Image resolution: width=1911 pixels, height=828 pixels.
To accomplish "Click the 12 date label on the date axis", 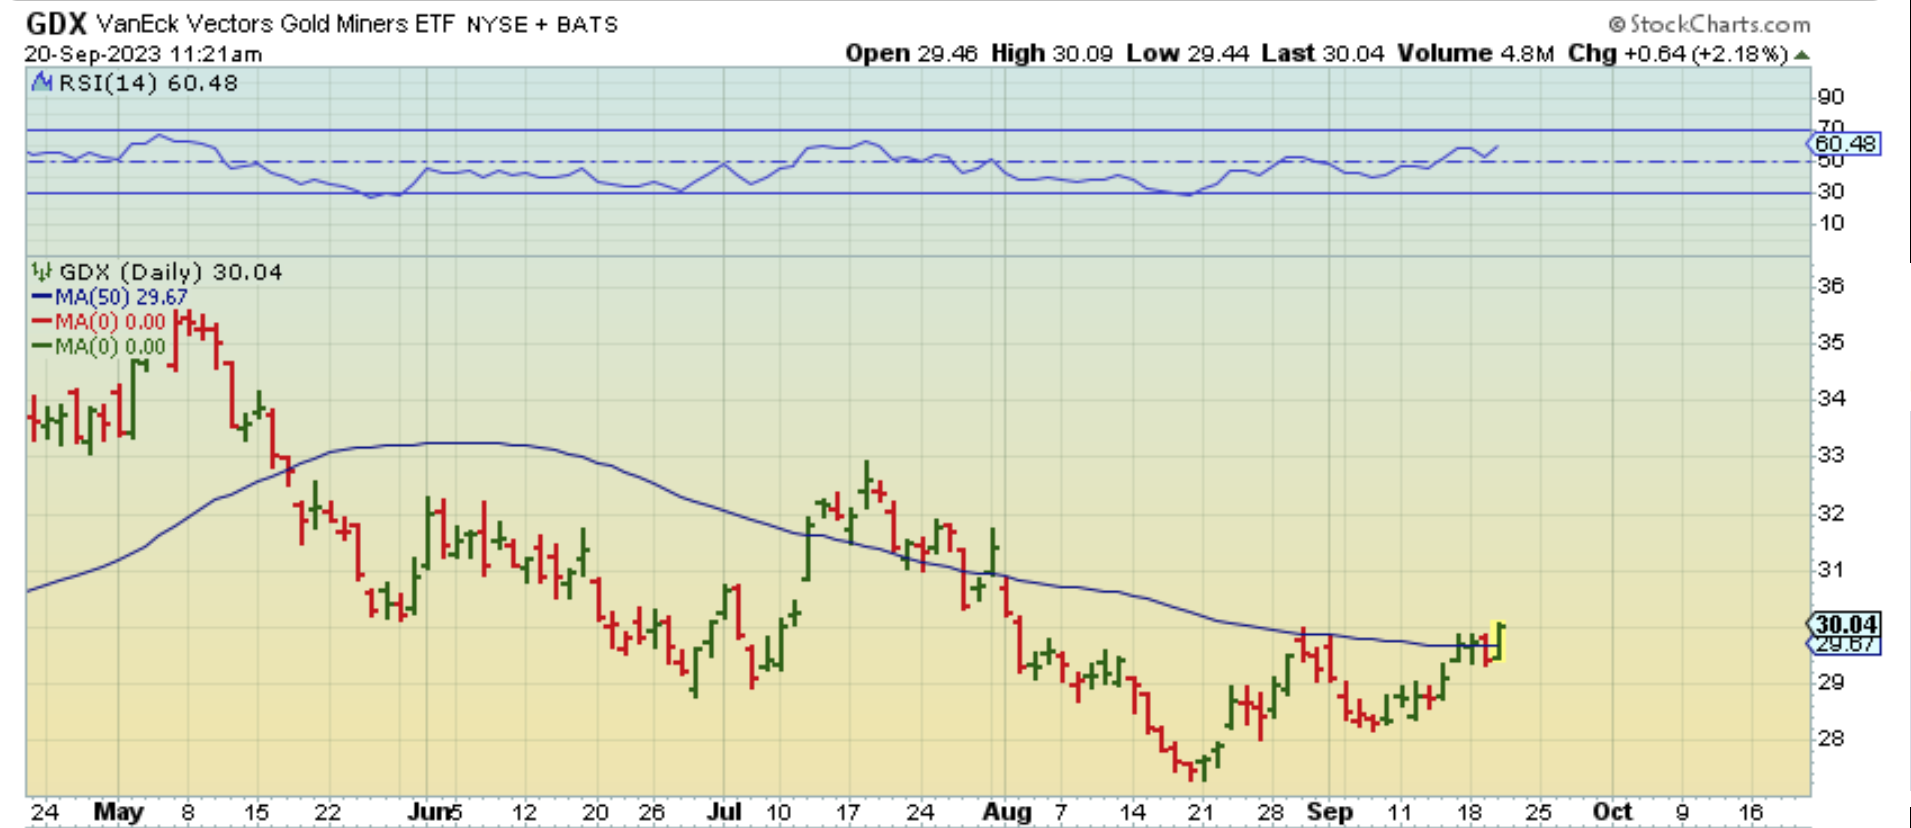I will pos(524,813).
